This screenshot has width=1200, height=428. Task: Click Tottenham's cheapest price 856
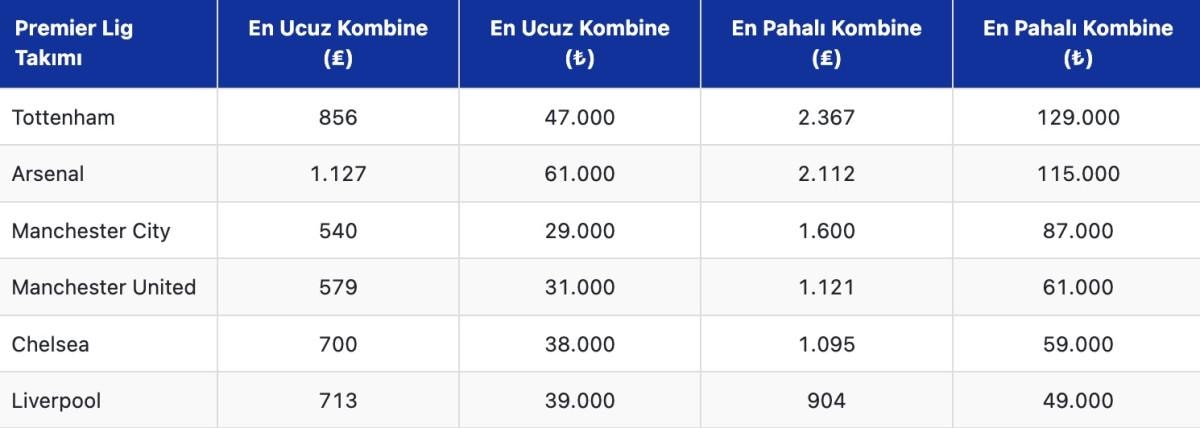(x=338, y=117)
